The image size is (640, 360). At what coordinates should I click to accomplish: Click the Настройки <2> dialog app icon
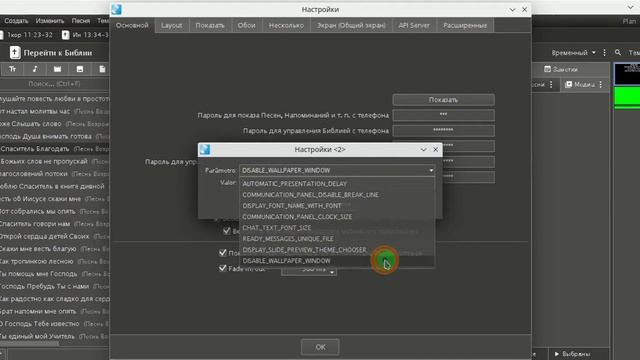point(205,149)
